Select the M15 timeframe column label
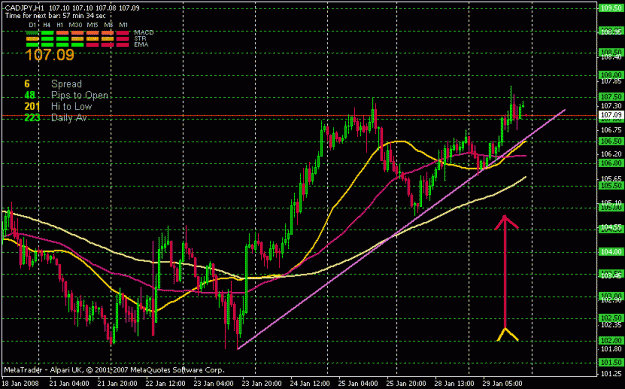 (x=92, y=25)
